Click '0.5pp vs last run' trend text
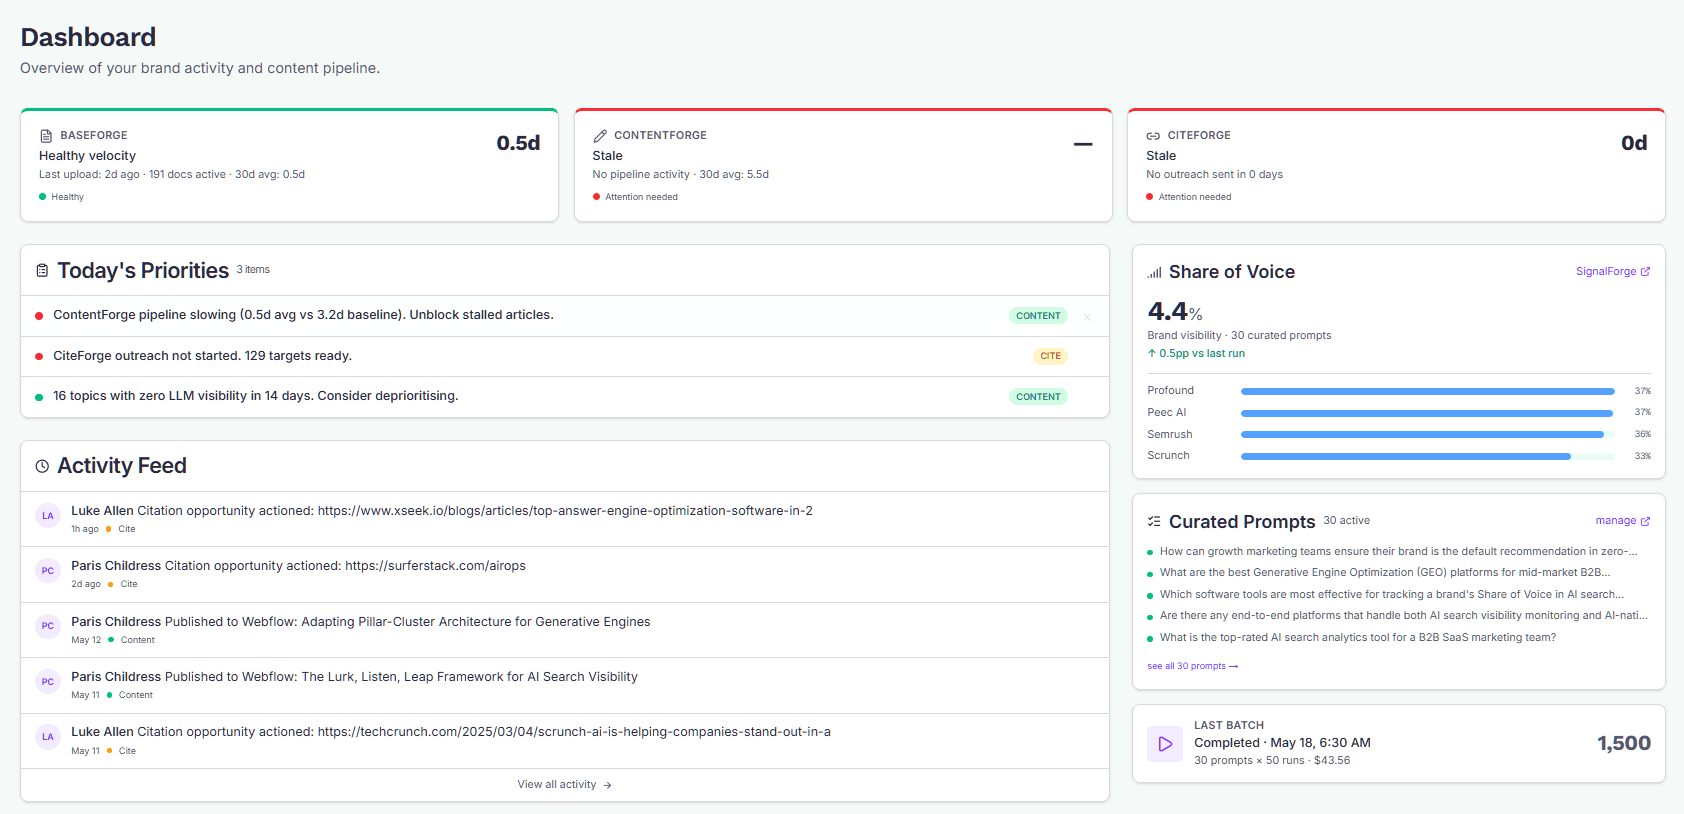Image resolution: width=1684 pixels, height=814 pixels. 1196,354
